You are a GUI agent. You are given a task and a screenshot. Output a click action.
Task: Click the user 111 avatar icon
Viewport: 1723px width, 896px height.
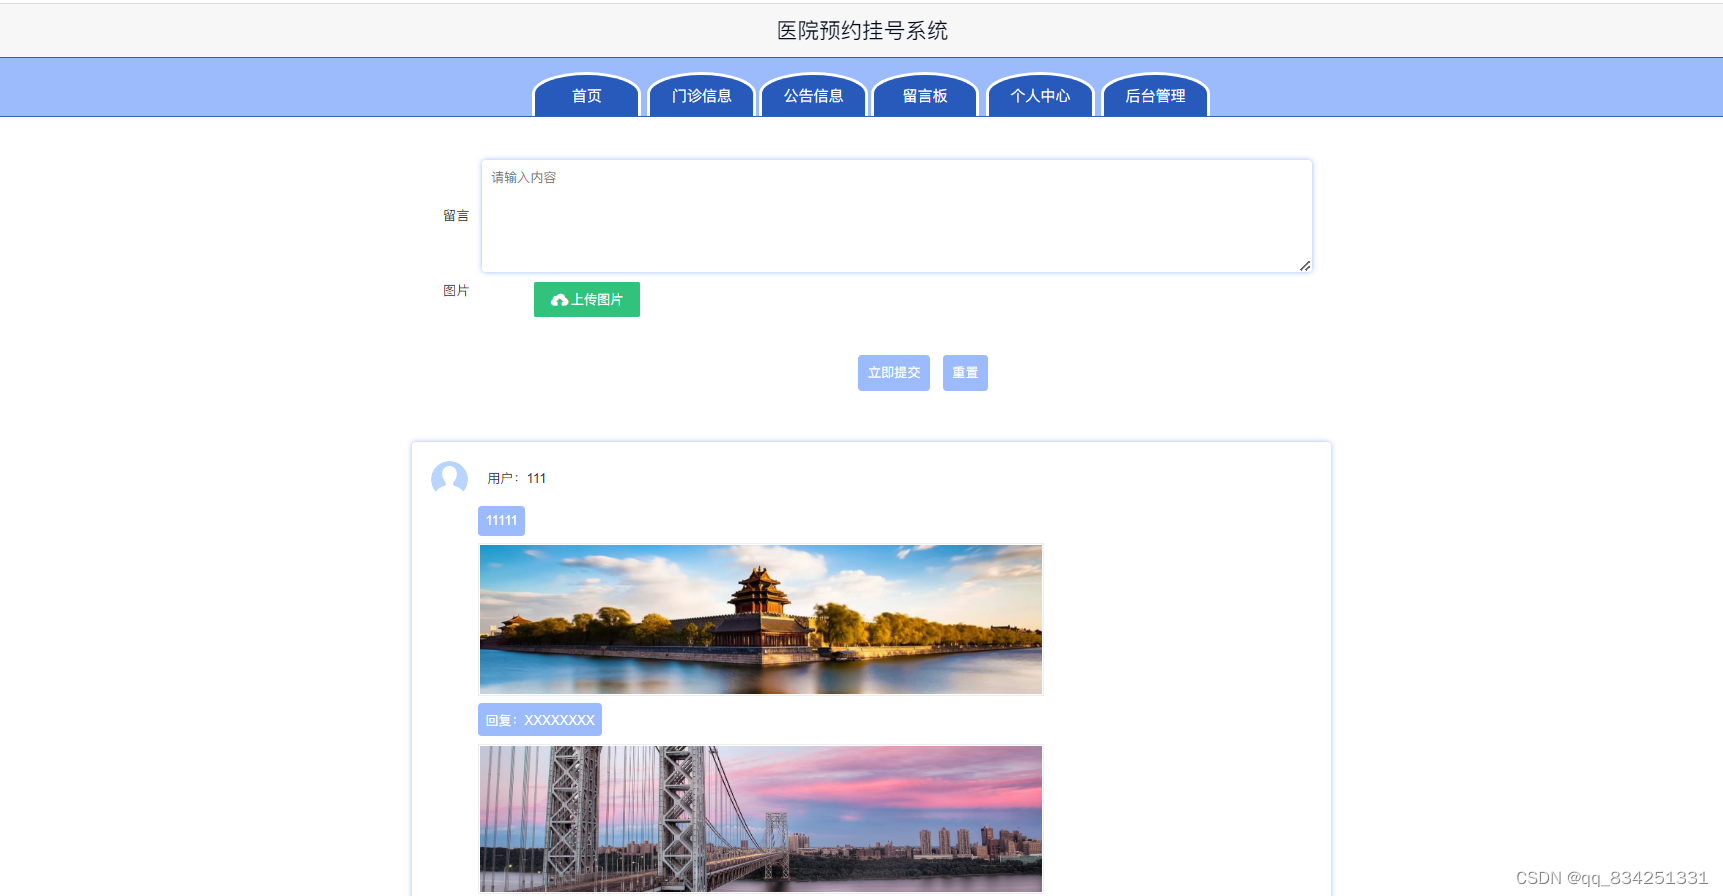(449, 479)
